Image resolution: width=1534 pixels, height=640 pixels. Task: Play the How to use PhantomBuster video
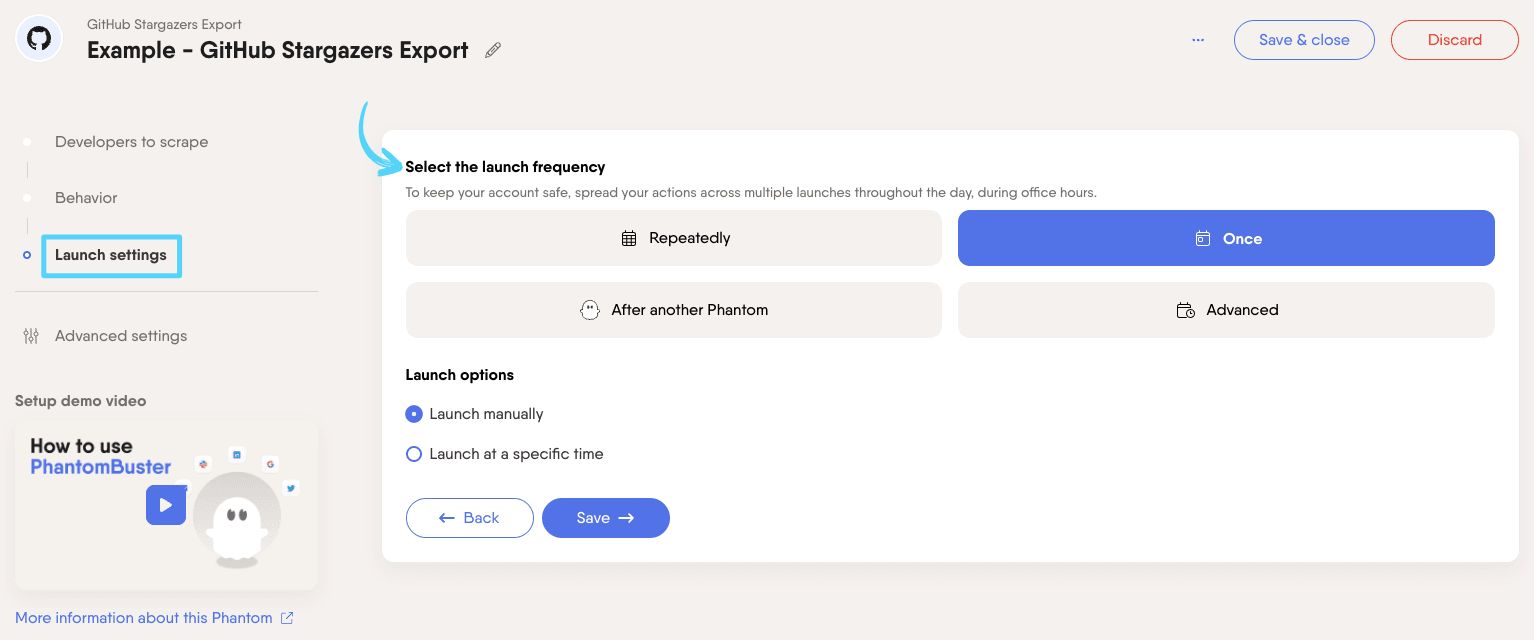point(166,505)
